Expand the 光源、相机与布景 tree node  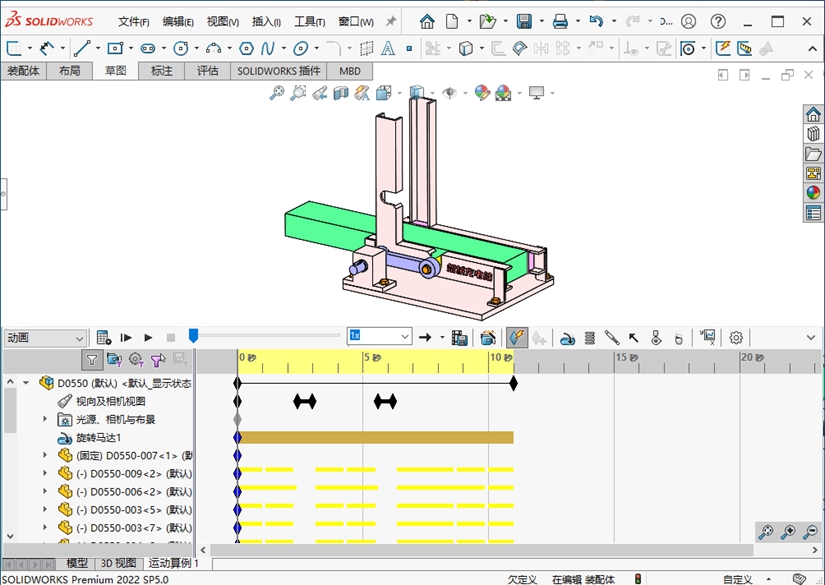coord(45,420)
